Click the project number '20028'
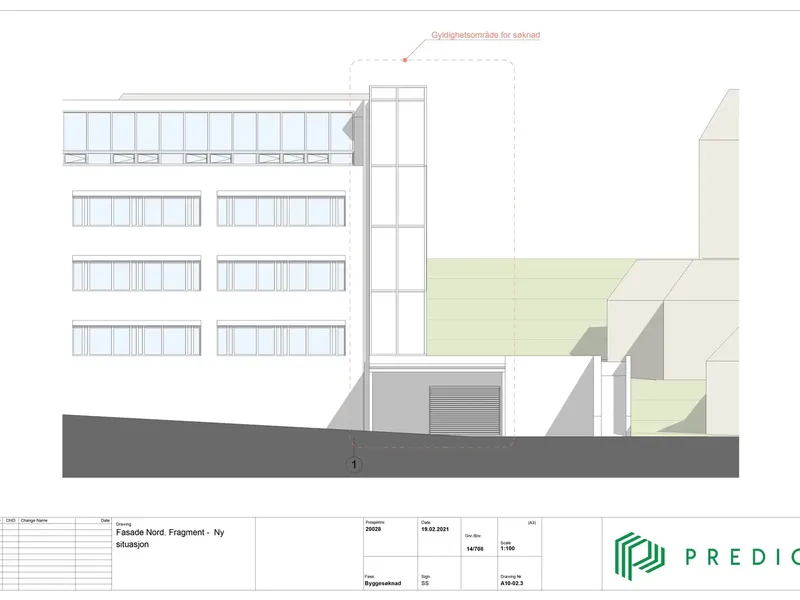Viewport: 800px width, 600px height. pyautogui.click(x=373, y=529)
